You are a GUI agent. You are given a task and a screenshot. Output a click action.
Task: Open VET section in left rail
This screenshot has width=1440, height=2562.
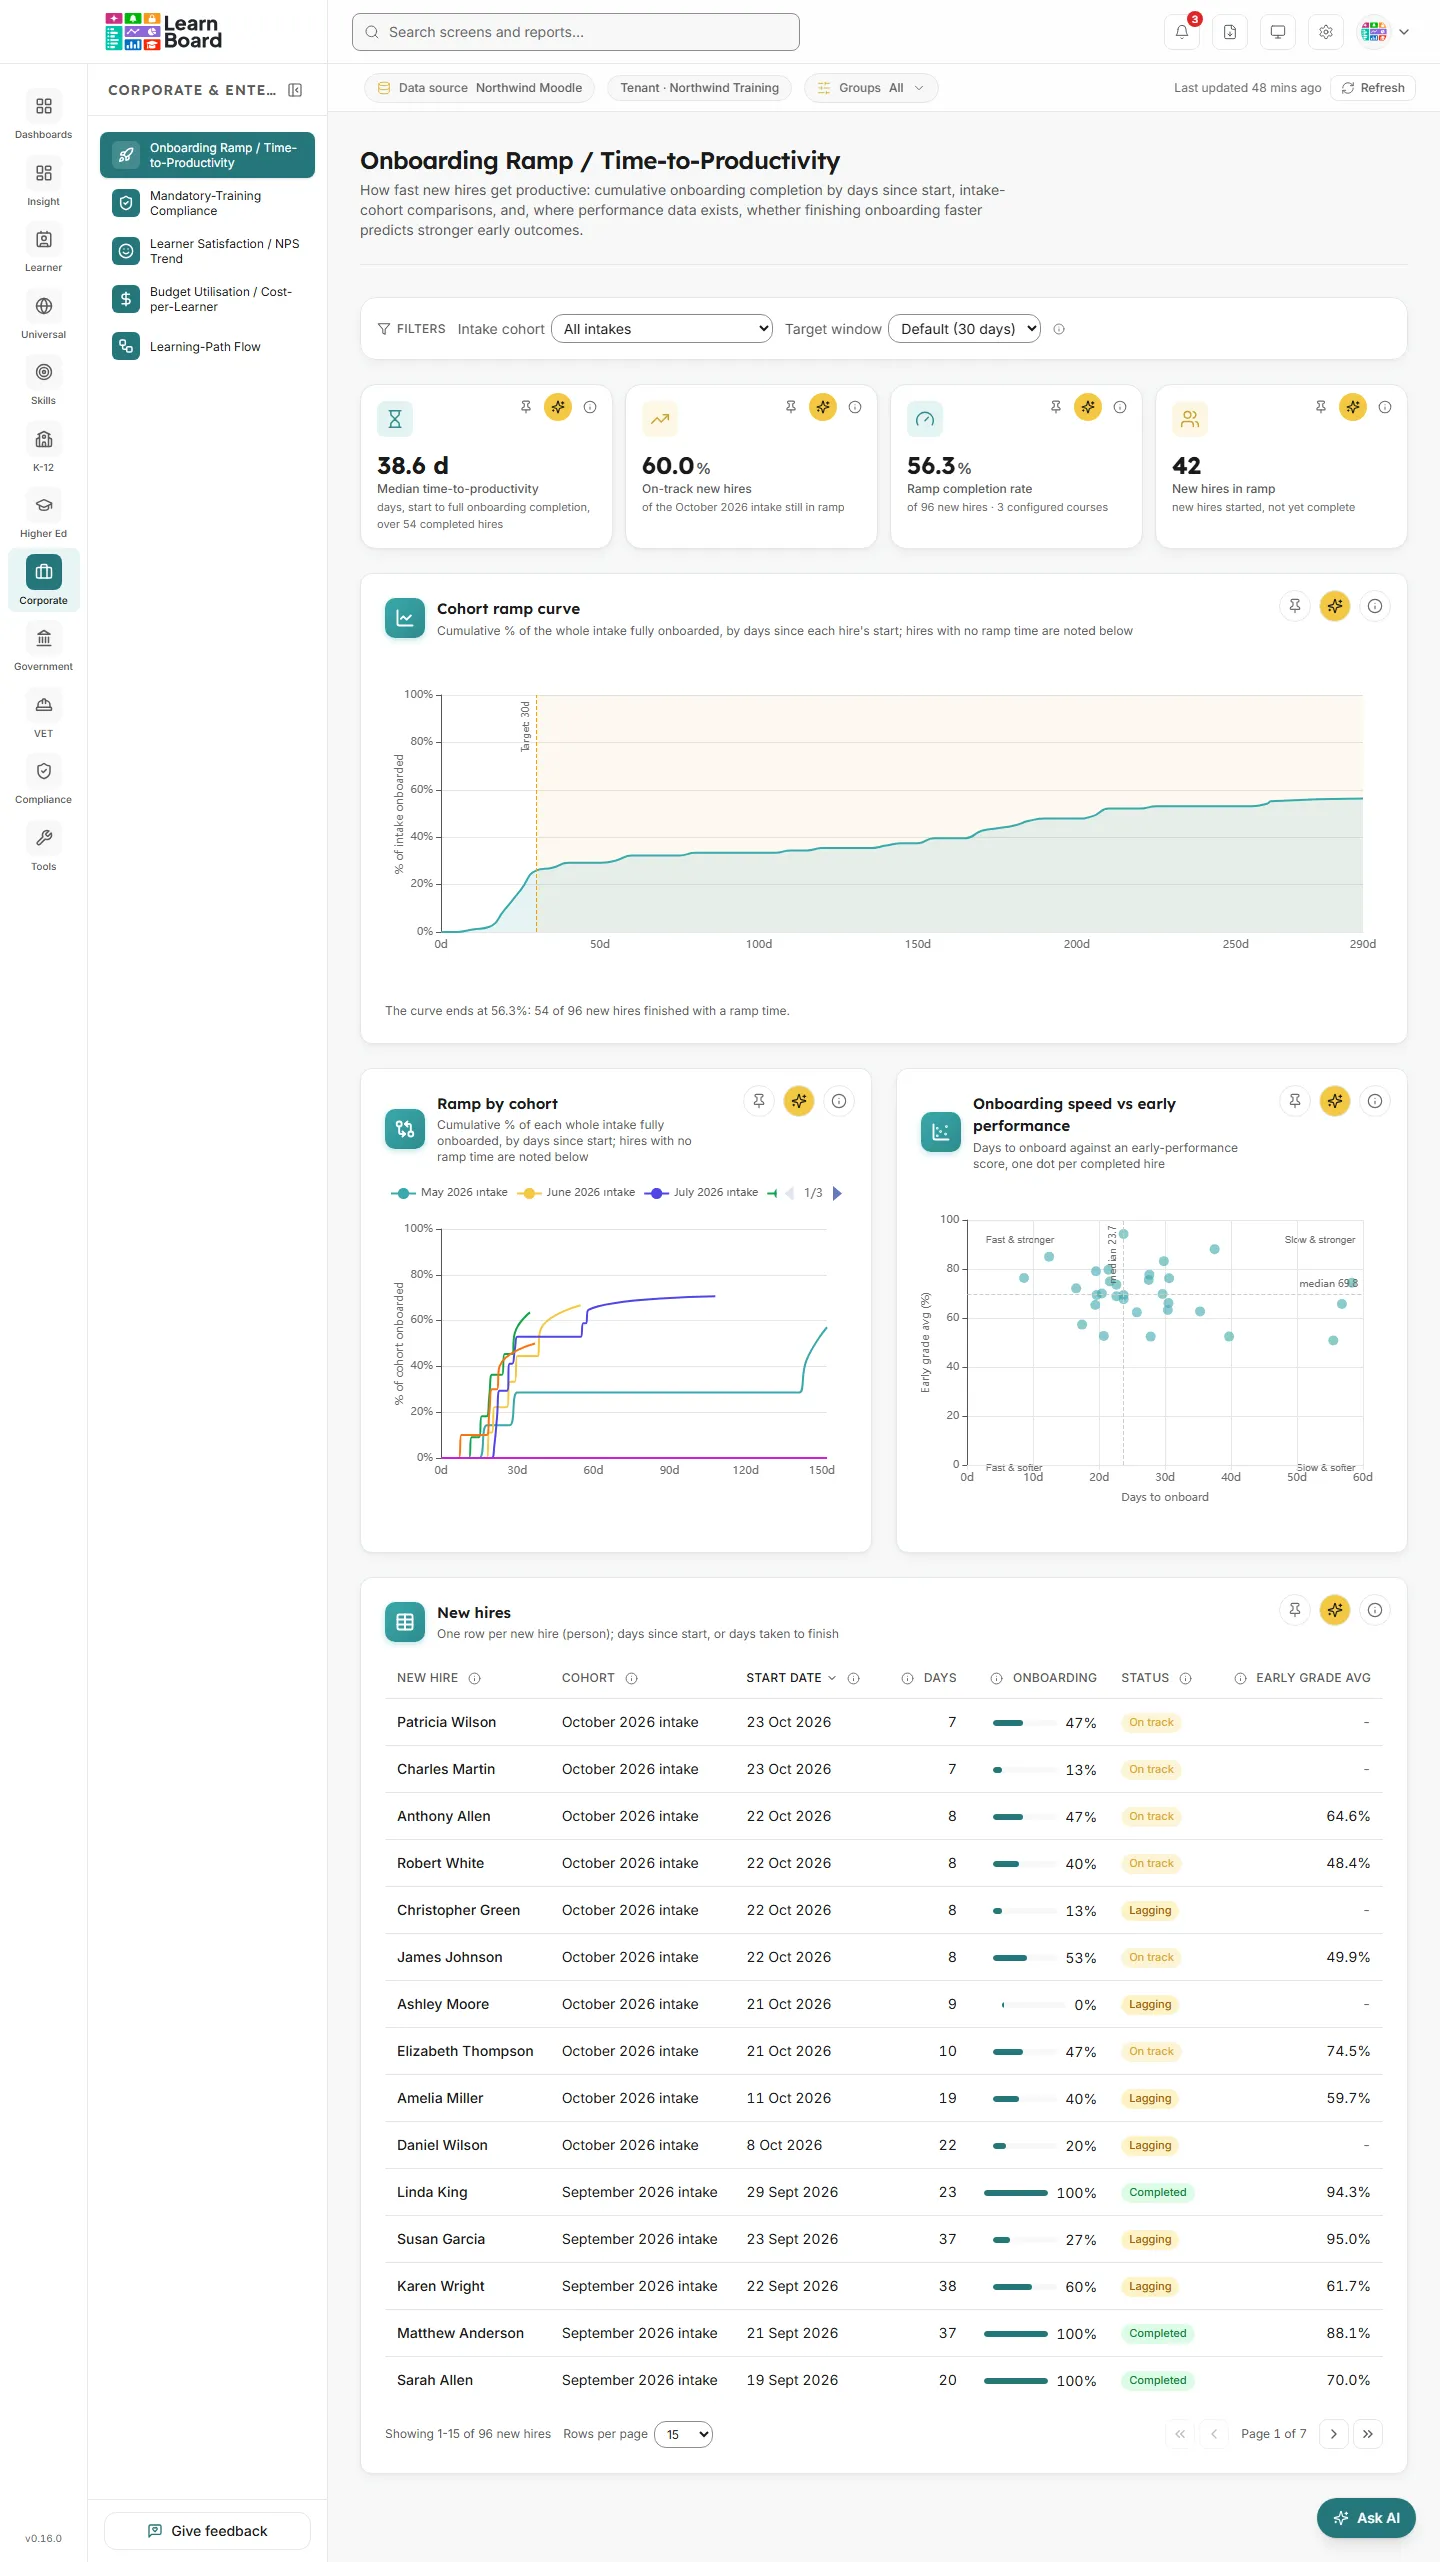[43, 714]
